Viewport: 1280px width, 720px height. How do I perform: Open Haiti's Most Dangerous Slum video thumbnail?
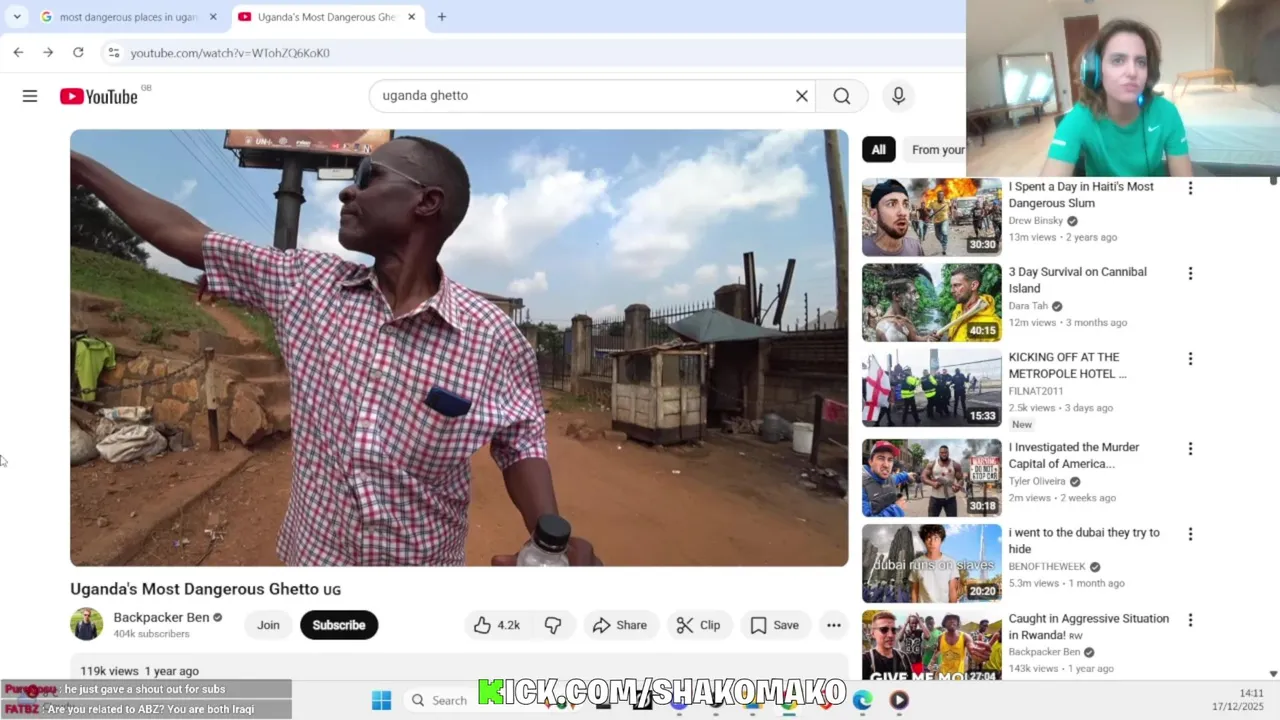(x=932, y=217)
